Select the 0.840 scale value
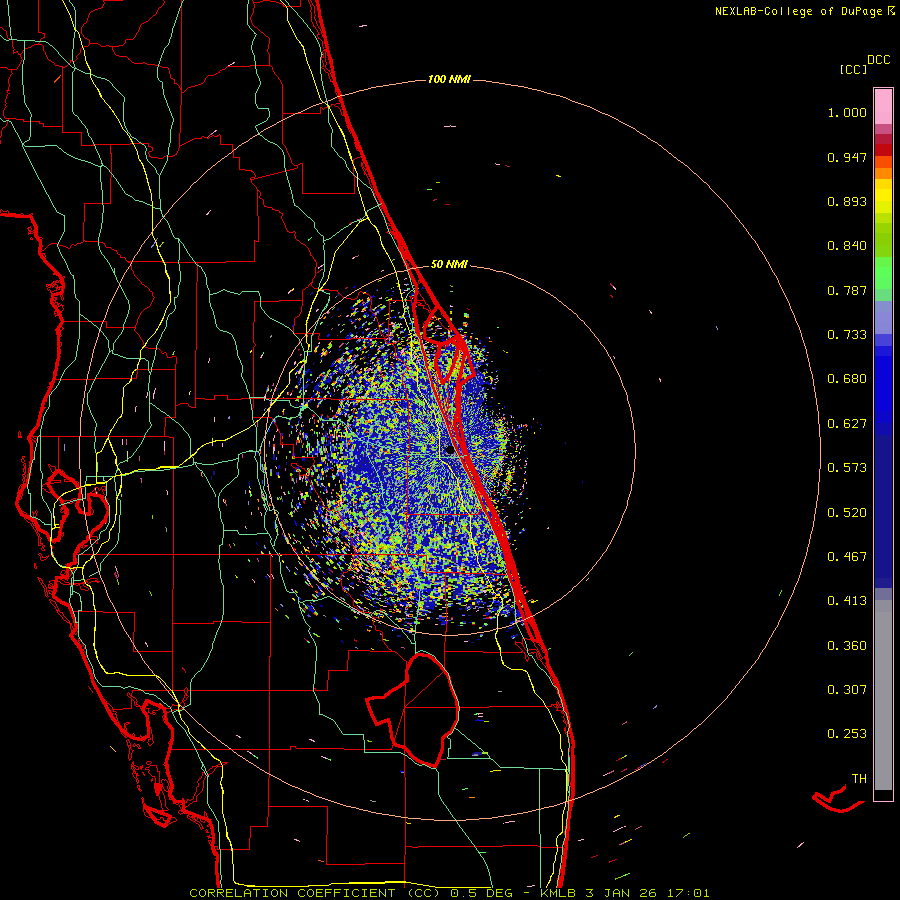The width and height of the screenshot is (900, 900). click(847, 246)
